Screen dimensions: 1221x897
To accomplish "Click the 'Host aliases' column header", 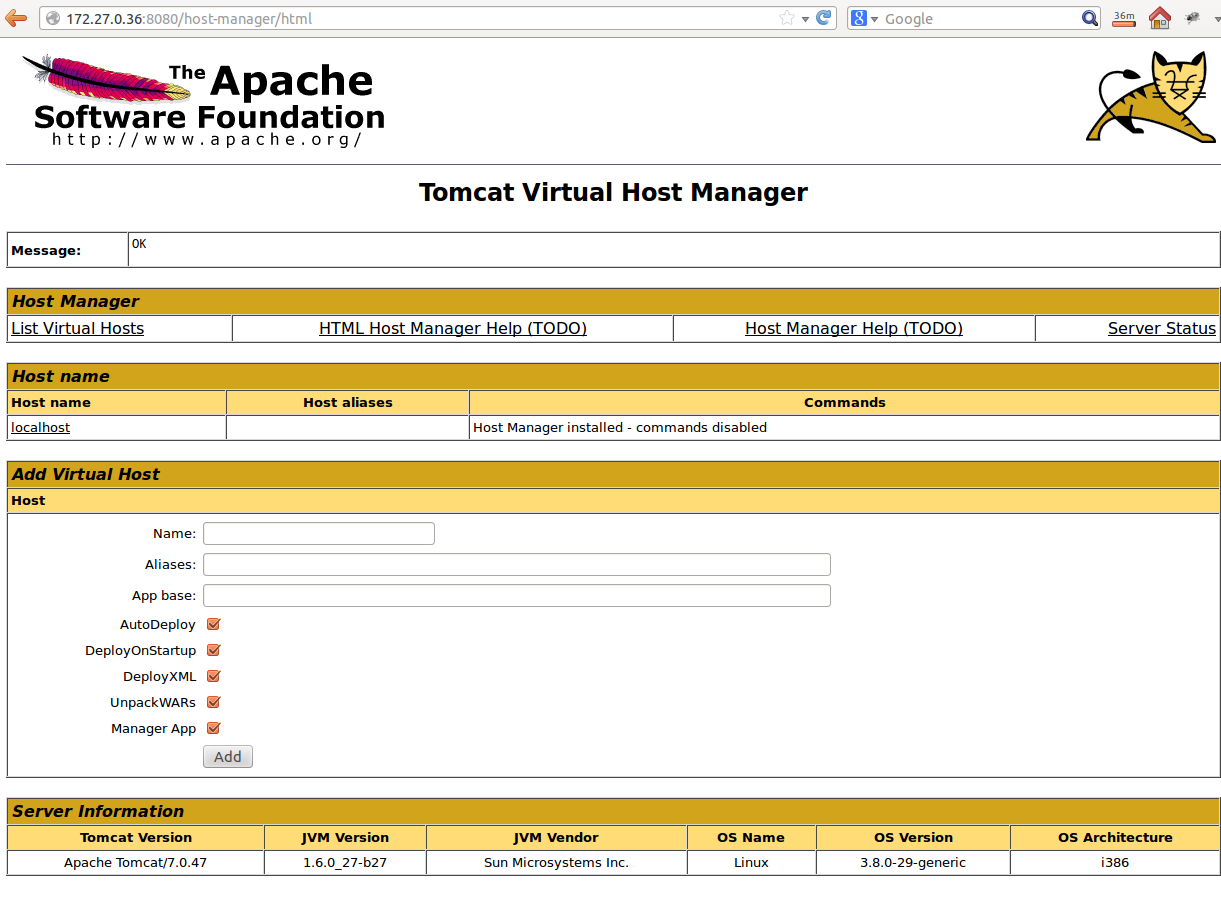I will 348,402.
